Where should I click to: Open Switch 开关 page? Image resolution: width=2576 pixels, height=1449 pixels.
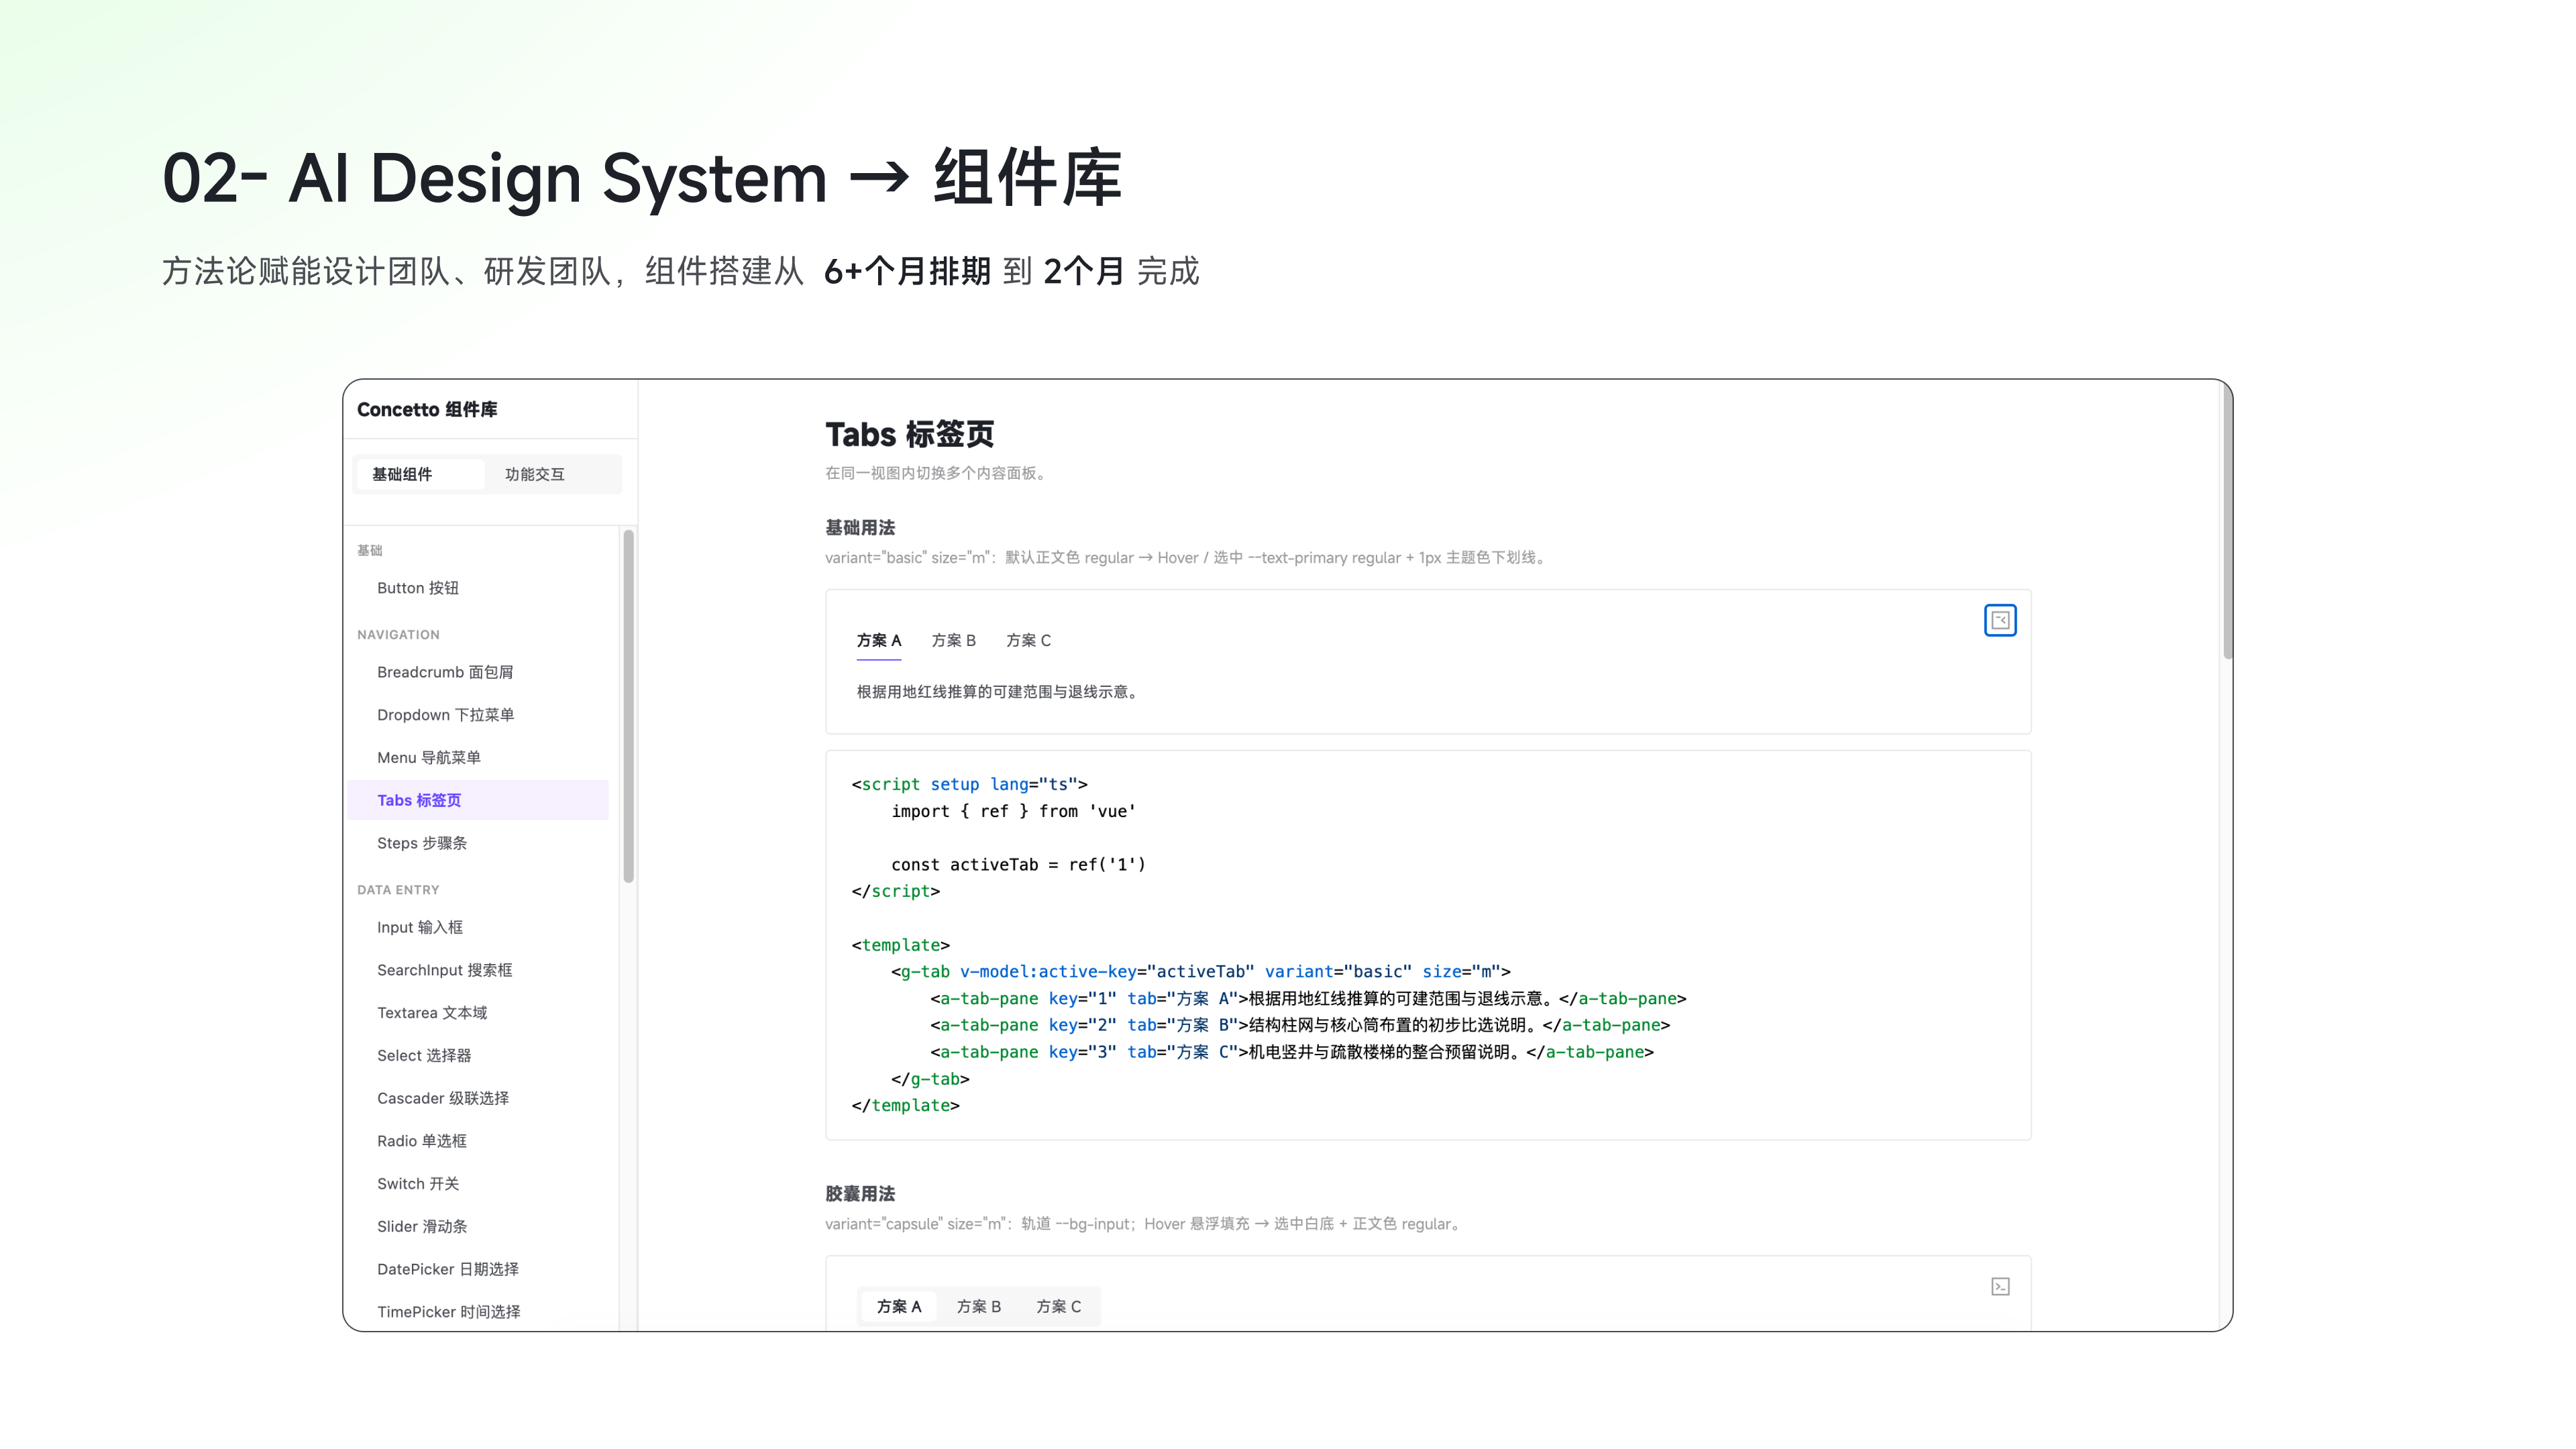478,1184
